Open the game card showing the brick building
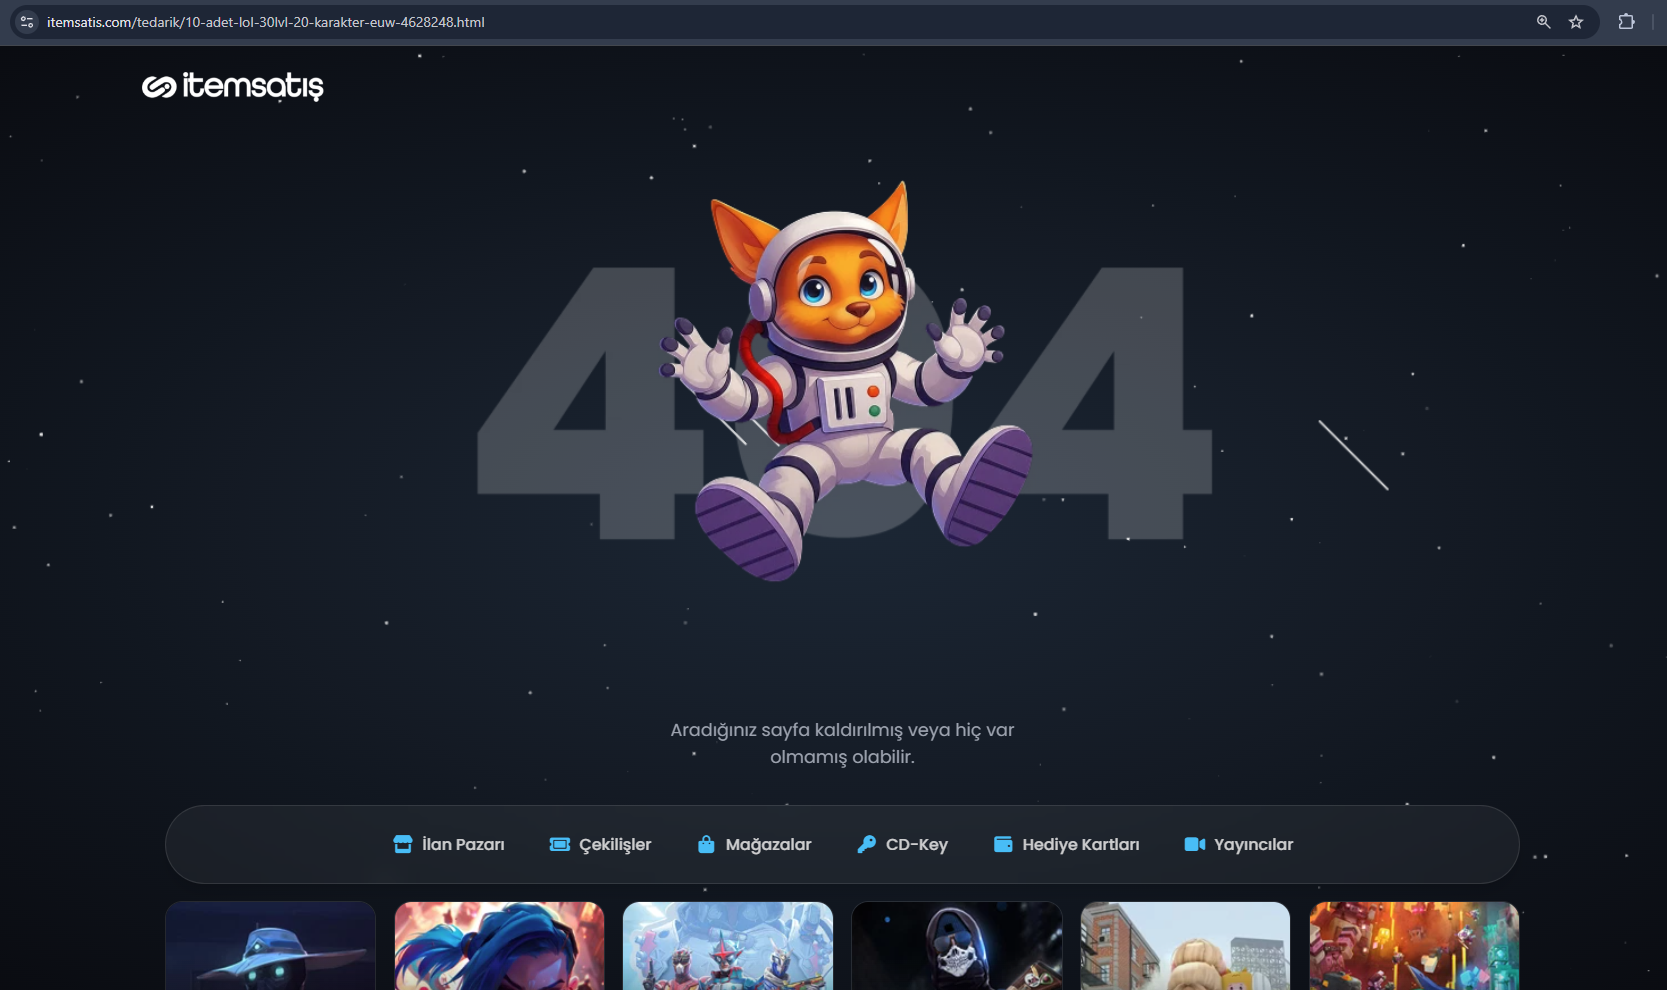1667x990 pixels. [1185, 946]
